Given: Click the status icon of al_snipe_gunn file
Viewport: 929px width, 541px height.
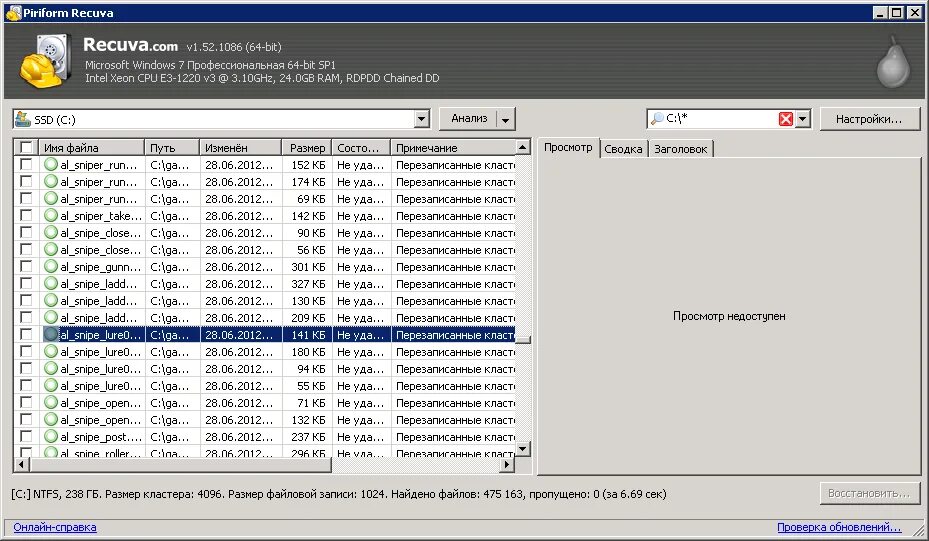Looking at the screenshot, I should (51, 267).
